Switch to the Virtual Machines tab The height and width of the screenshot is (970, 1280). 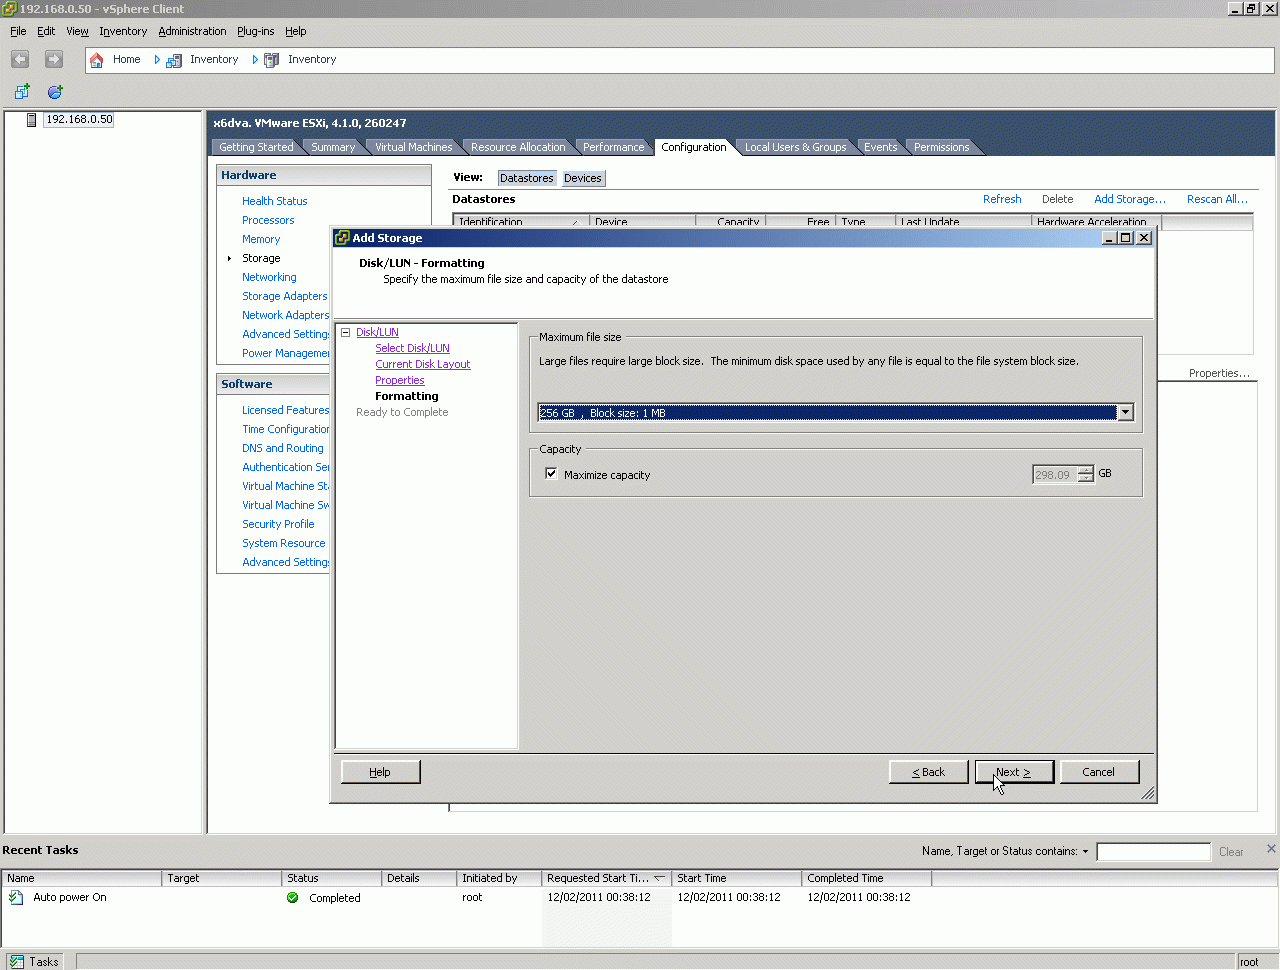(x=413, y=147)
